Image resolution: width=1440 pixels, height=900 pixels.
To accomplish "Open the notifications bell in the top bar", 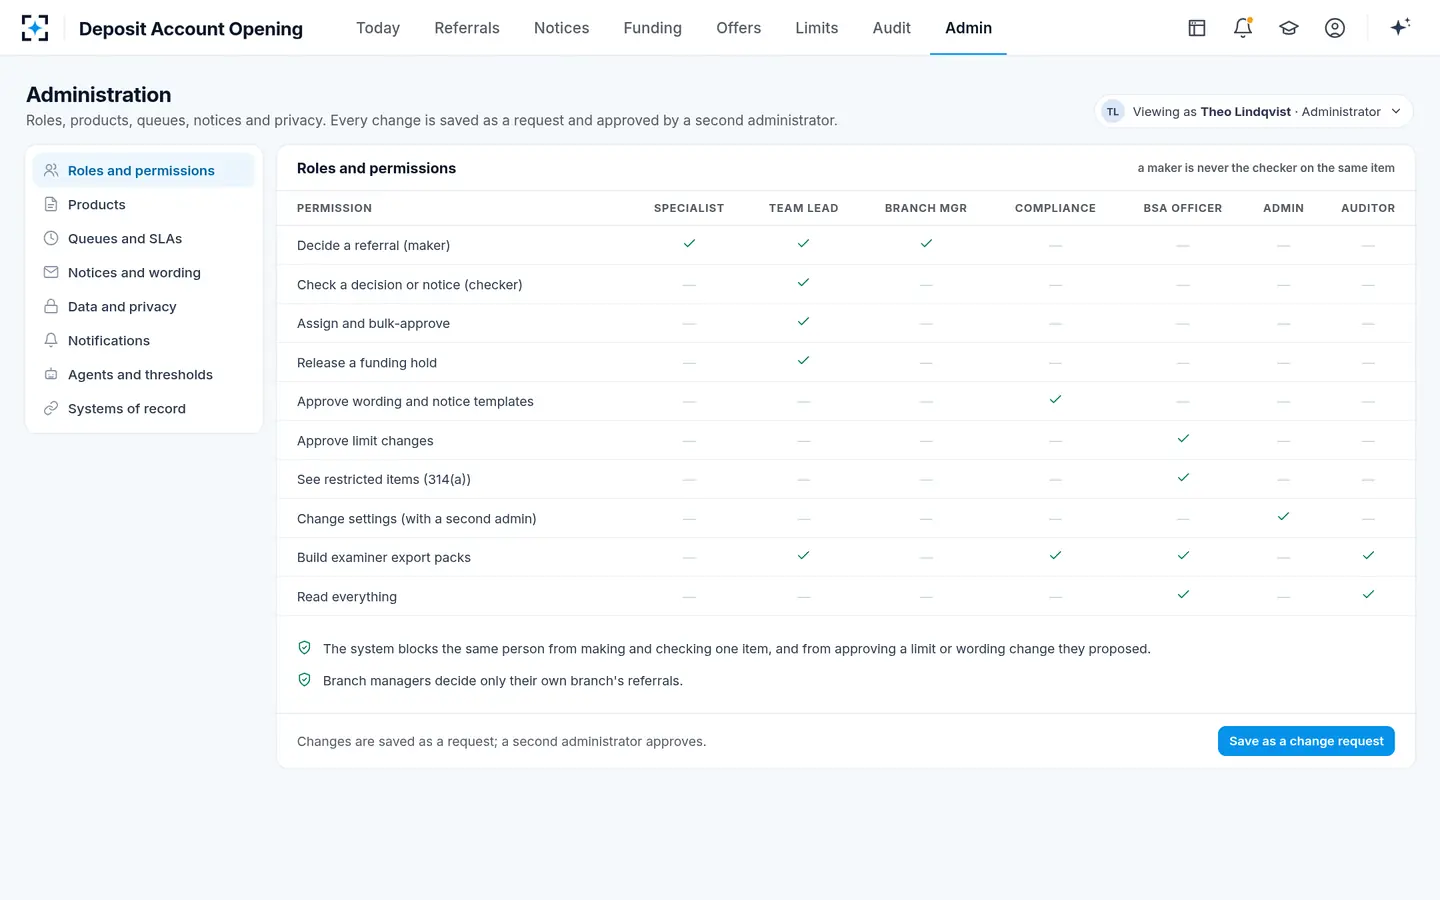I will (x=1243, y=28).
